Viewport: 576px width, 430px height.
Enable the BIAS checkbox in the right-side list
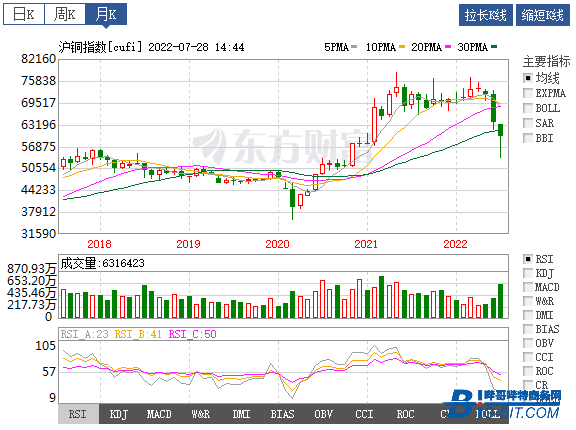tap(528, 329)
